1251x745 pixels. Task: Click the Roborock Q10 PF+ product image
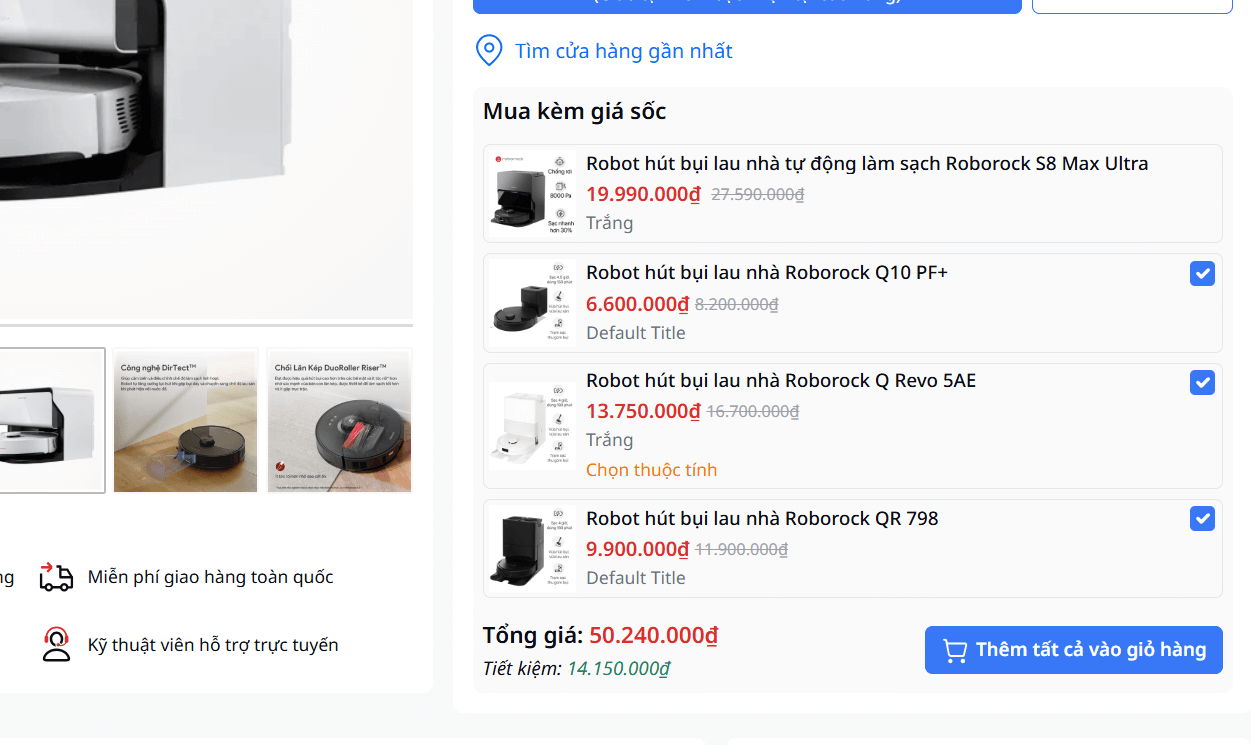[529, 302]
